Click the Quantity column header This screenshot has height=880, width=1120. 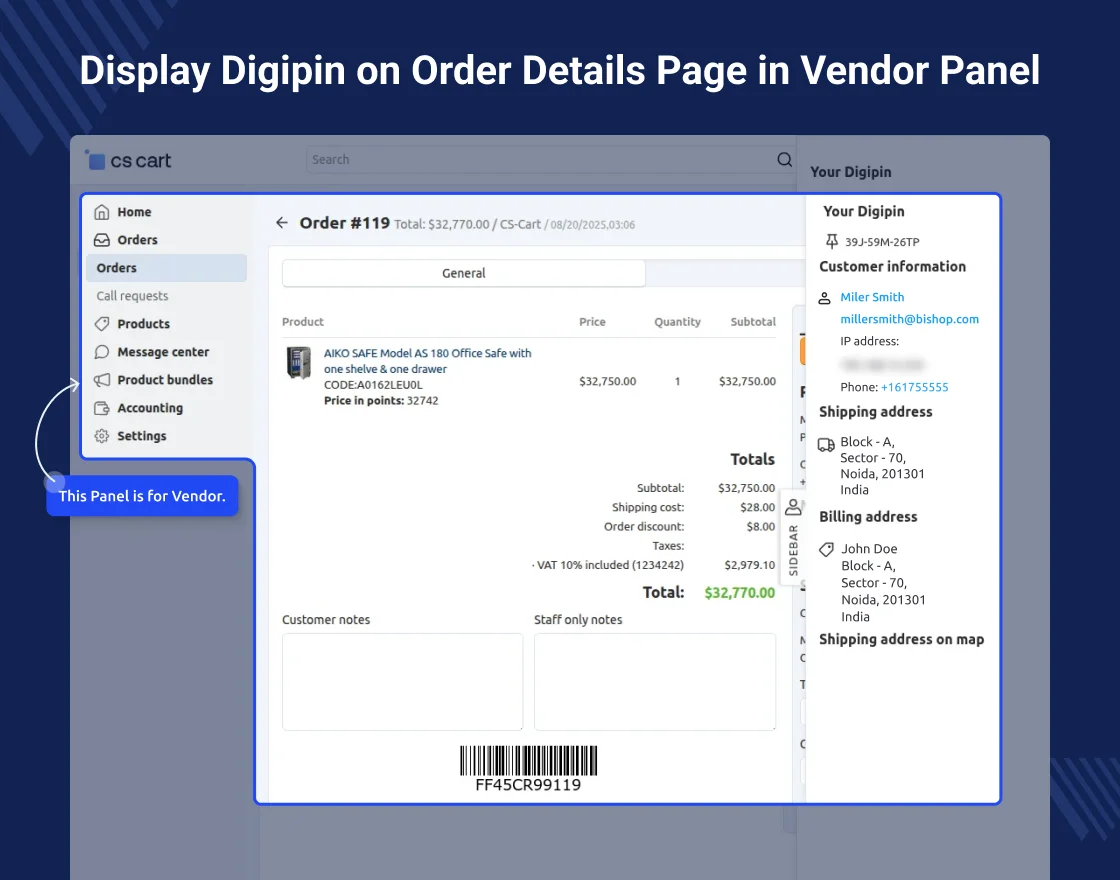coord(677,322)
